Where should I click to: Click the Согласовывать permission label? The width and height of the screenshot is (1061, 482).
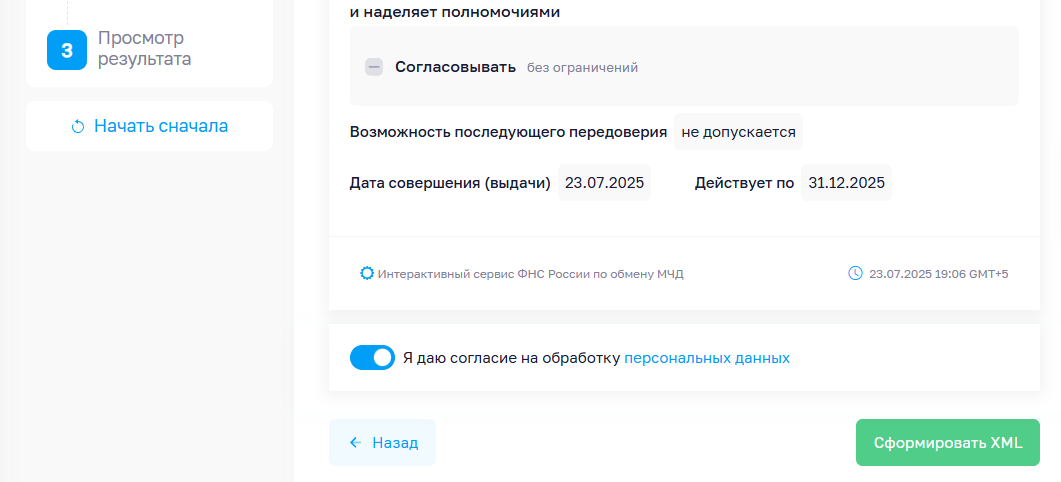pyautogui.click(x=455, y=67)
